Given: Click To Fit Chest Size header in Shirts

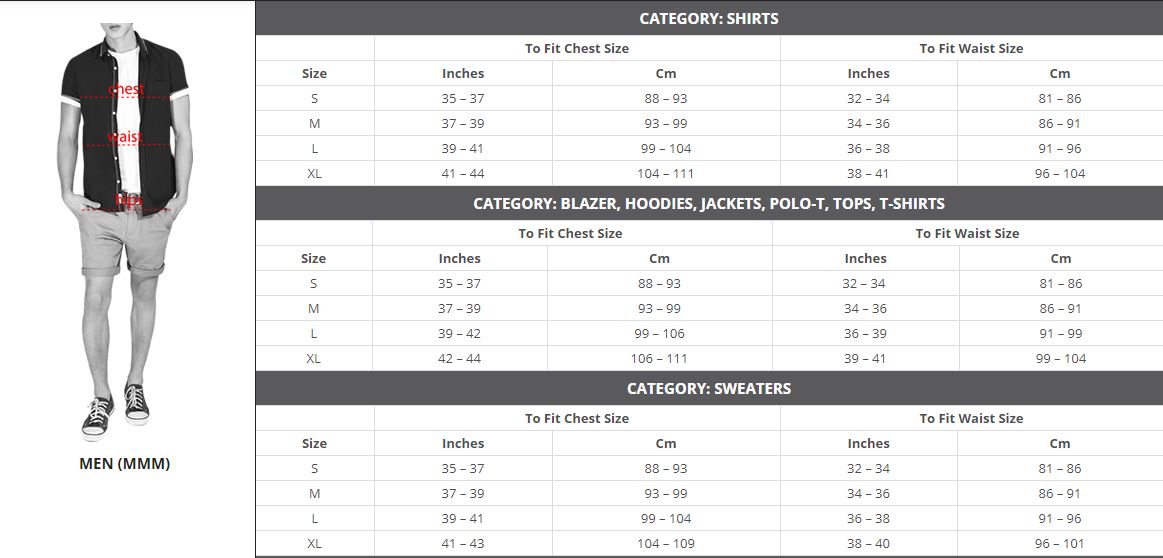Looking at the screenshot, I should (x=577, y=48).
